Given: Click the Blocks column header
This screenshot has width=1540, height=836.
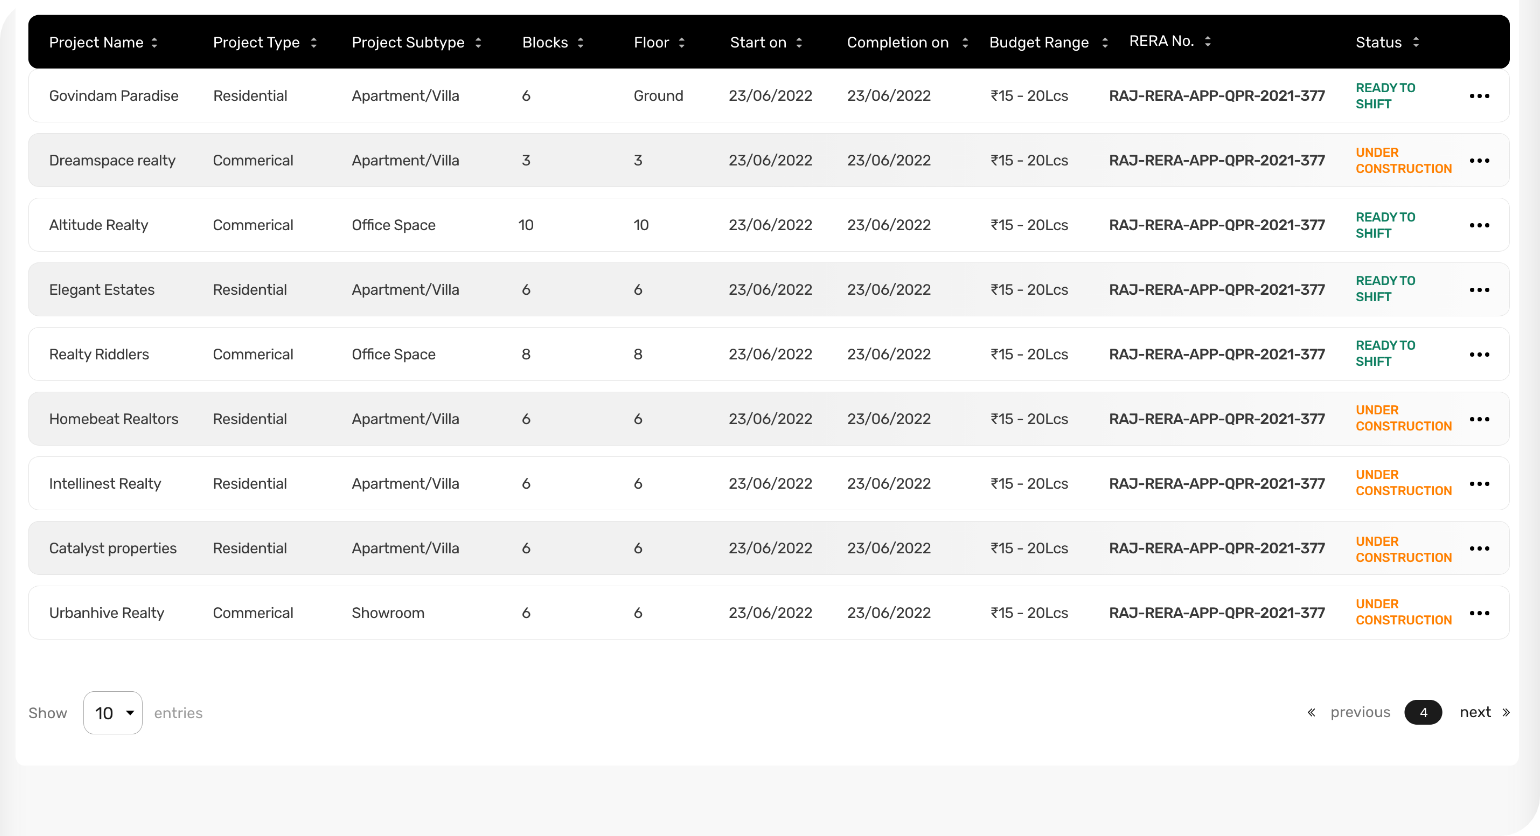Looking at the screenshot, I should click(545, 43).
